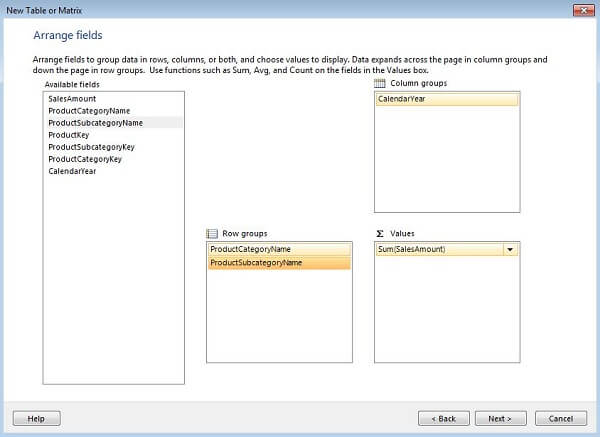600x437 pixels.
Task: Click the Sigma icon beside Values
Action: pos(380,233)
